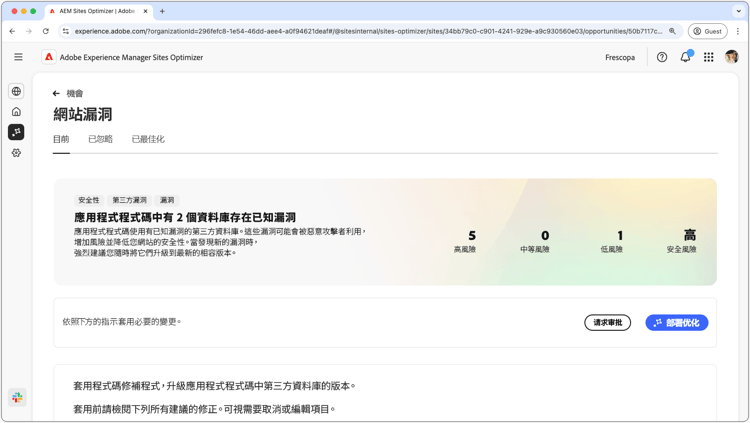The image size is (750, 423).
Task: Select the AEM Sites Optimizer browser tab
Action: pos(99,11)
